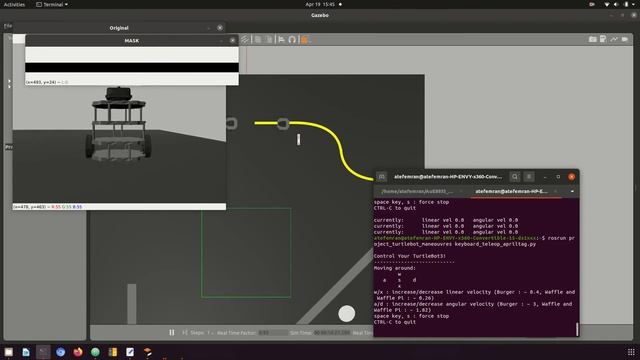The width and height of the screenshot is (640, 360).
Task: Open the terminal hamburger menu
Action: click(529, 177)
